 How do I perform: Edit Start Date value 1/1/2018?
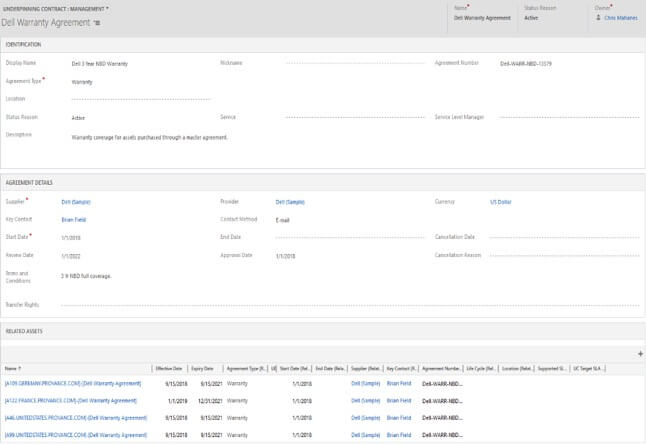(71, 238)
